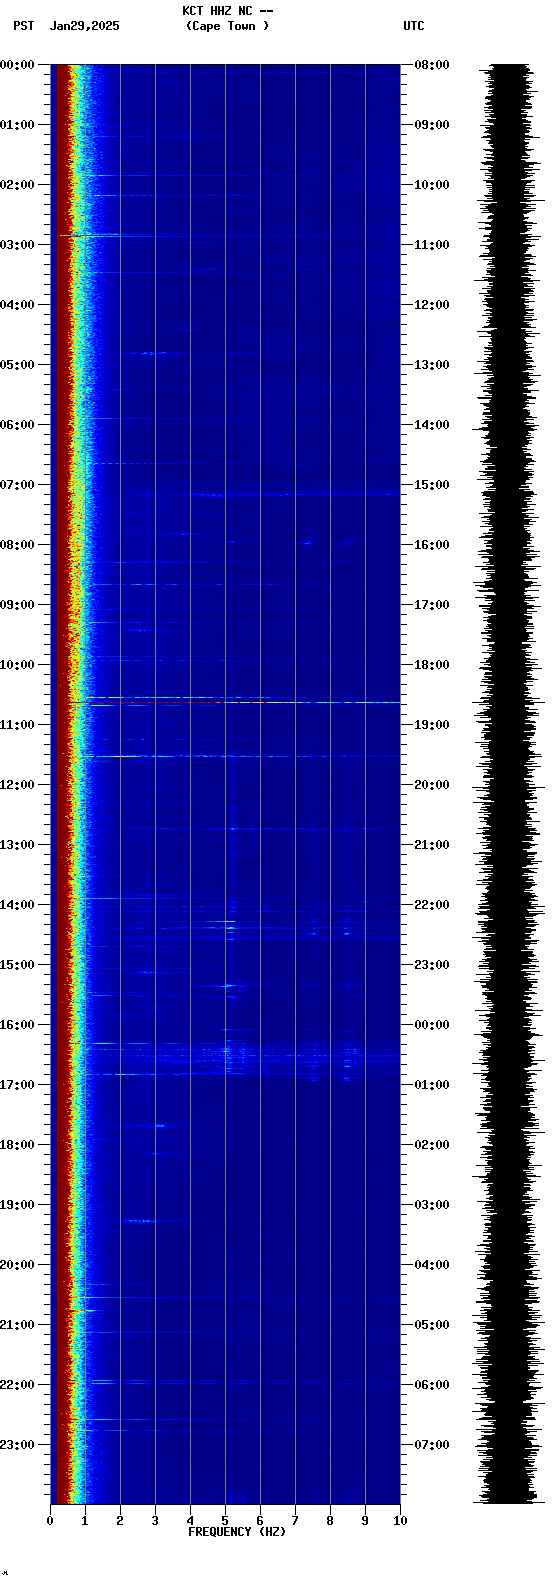Screen dimensions: 552x1584
Task: Click the '17:00' PST time label
Action: 17,1085
